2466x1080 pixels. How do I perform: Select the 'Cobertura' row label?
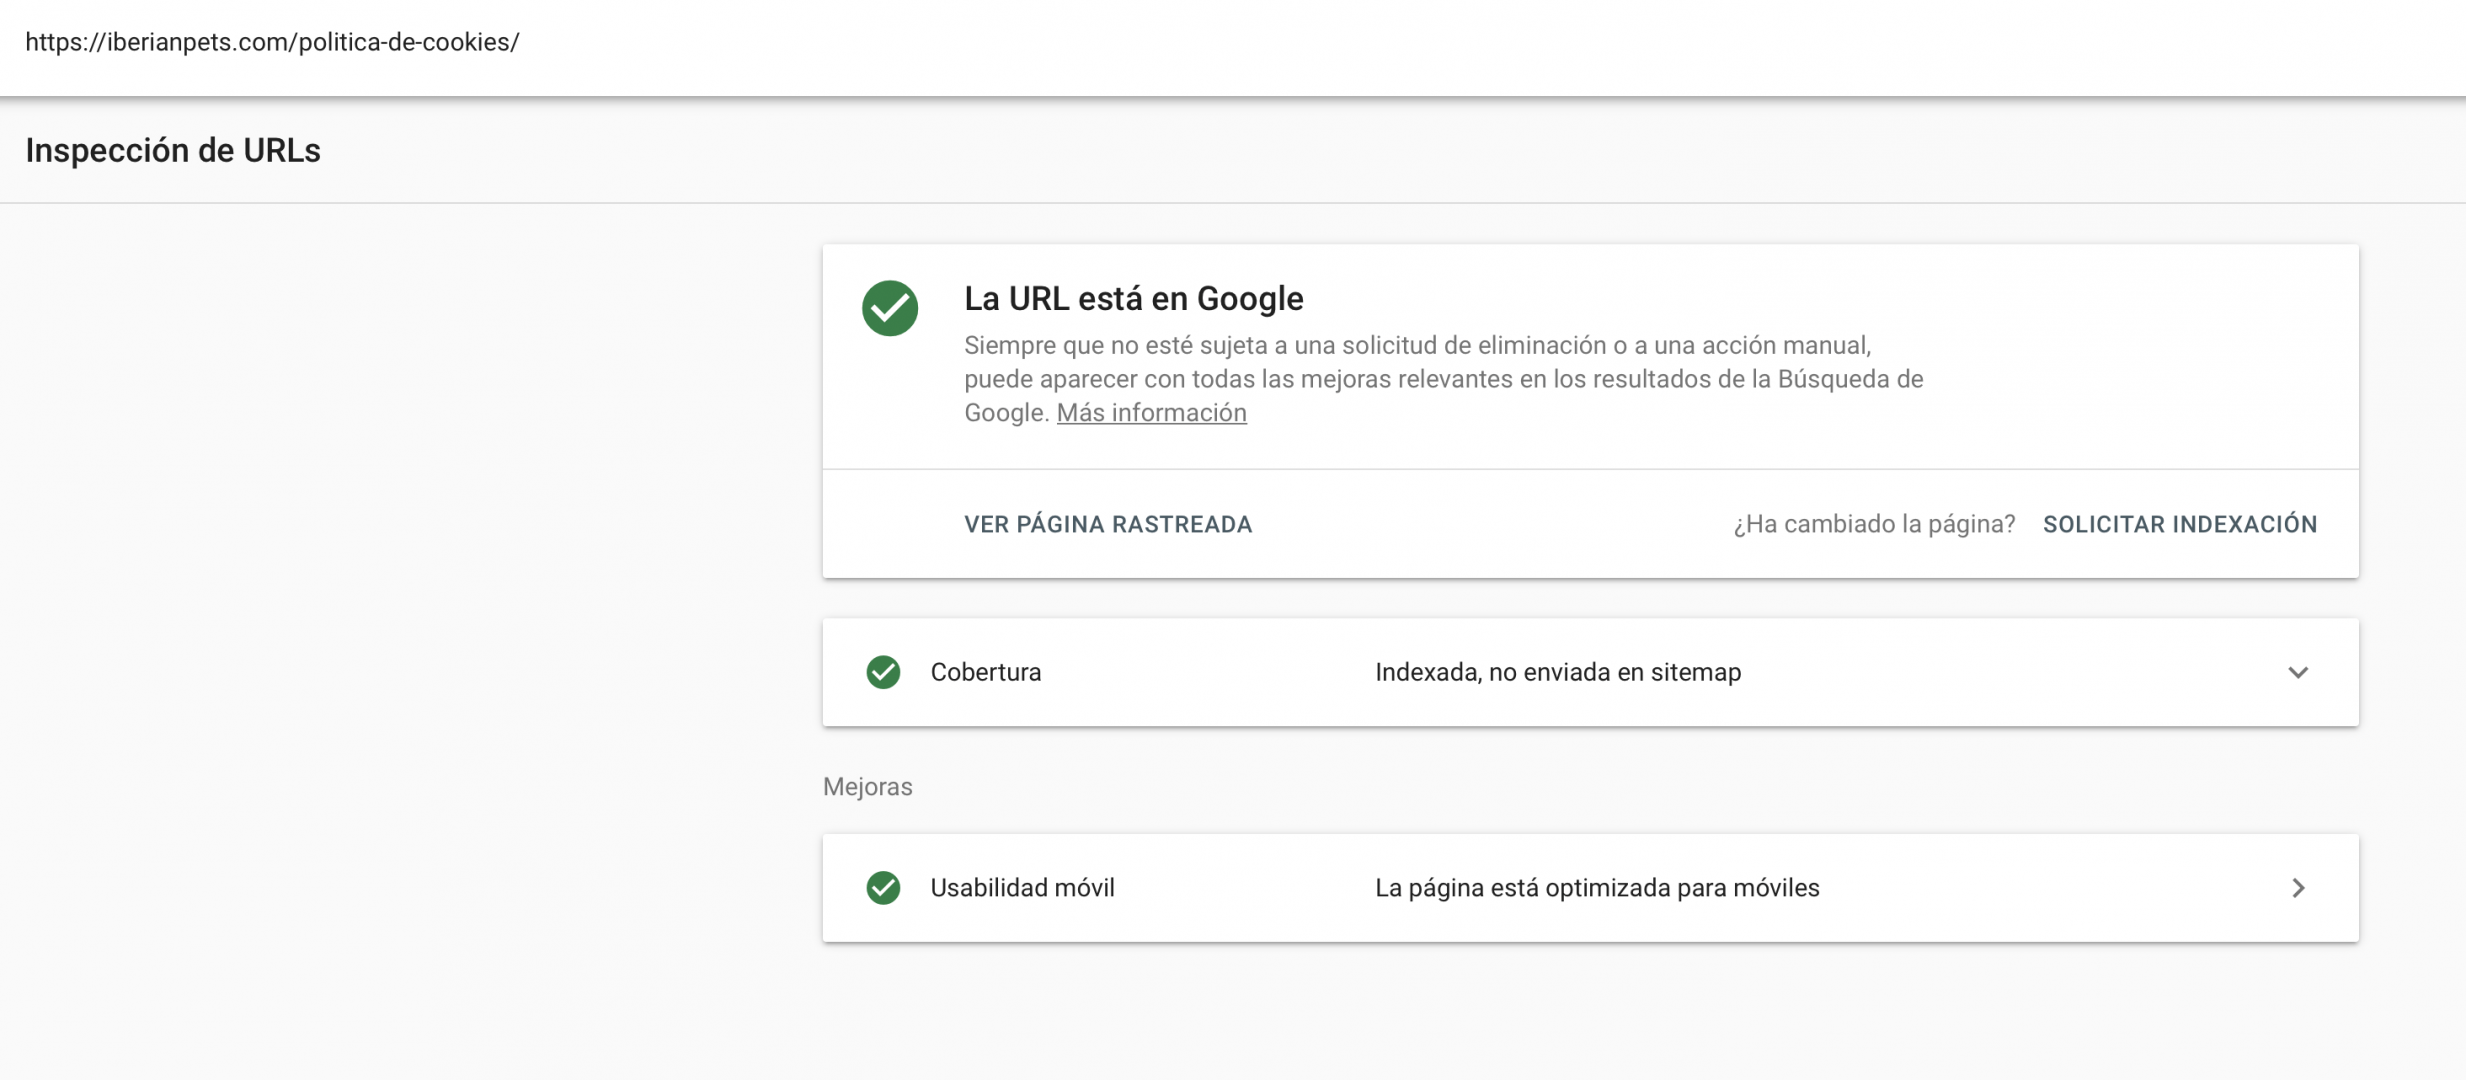[986, 672]
